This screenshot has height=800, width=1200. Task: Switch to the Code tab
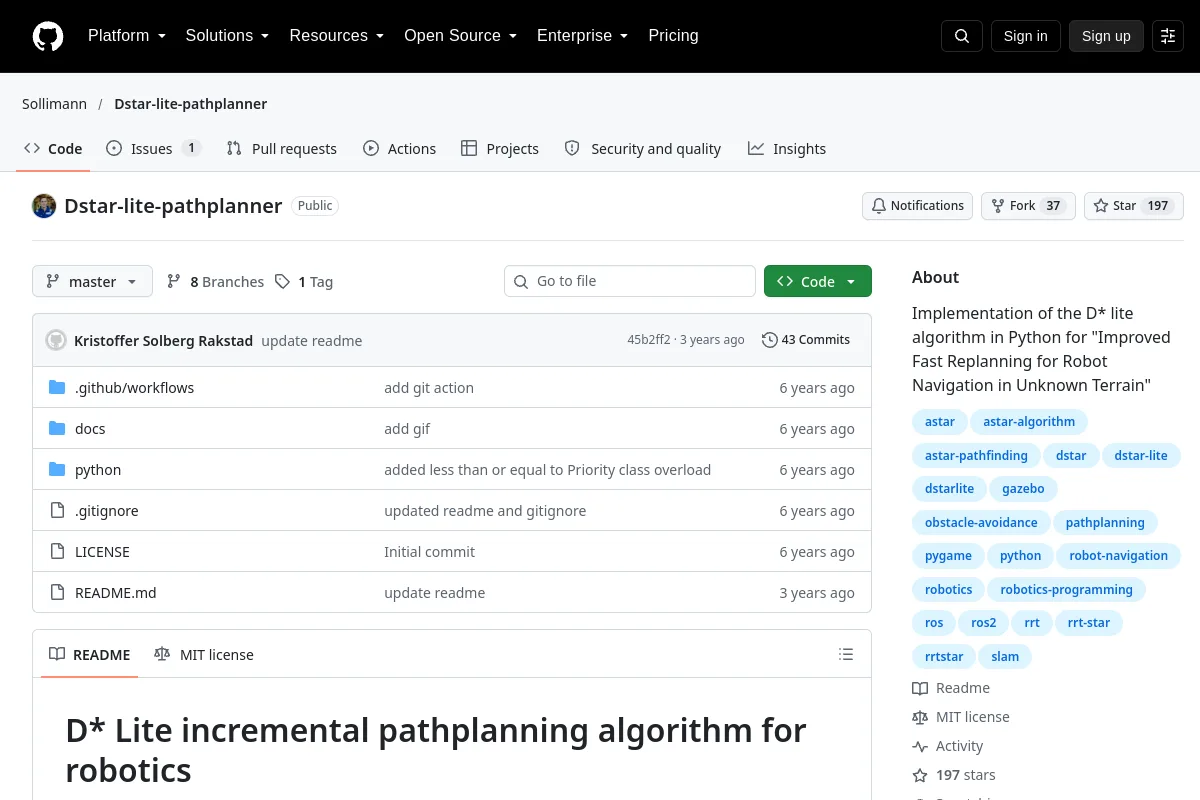[53, 149]
